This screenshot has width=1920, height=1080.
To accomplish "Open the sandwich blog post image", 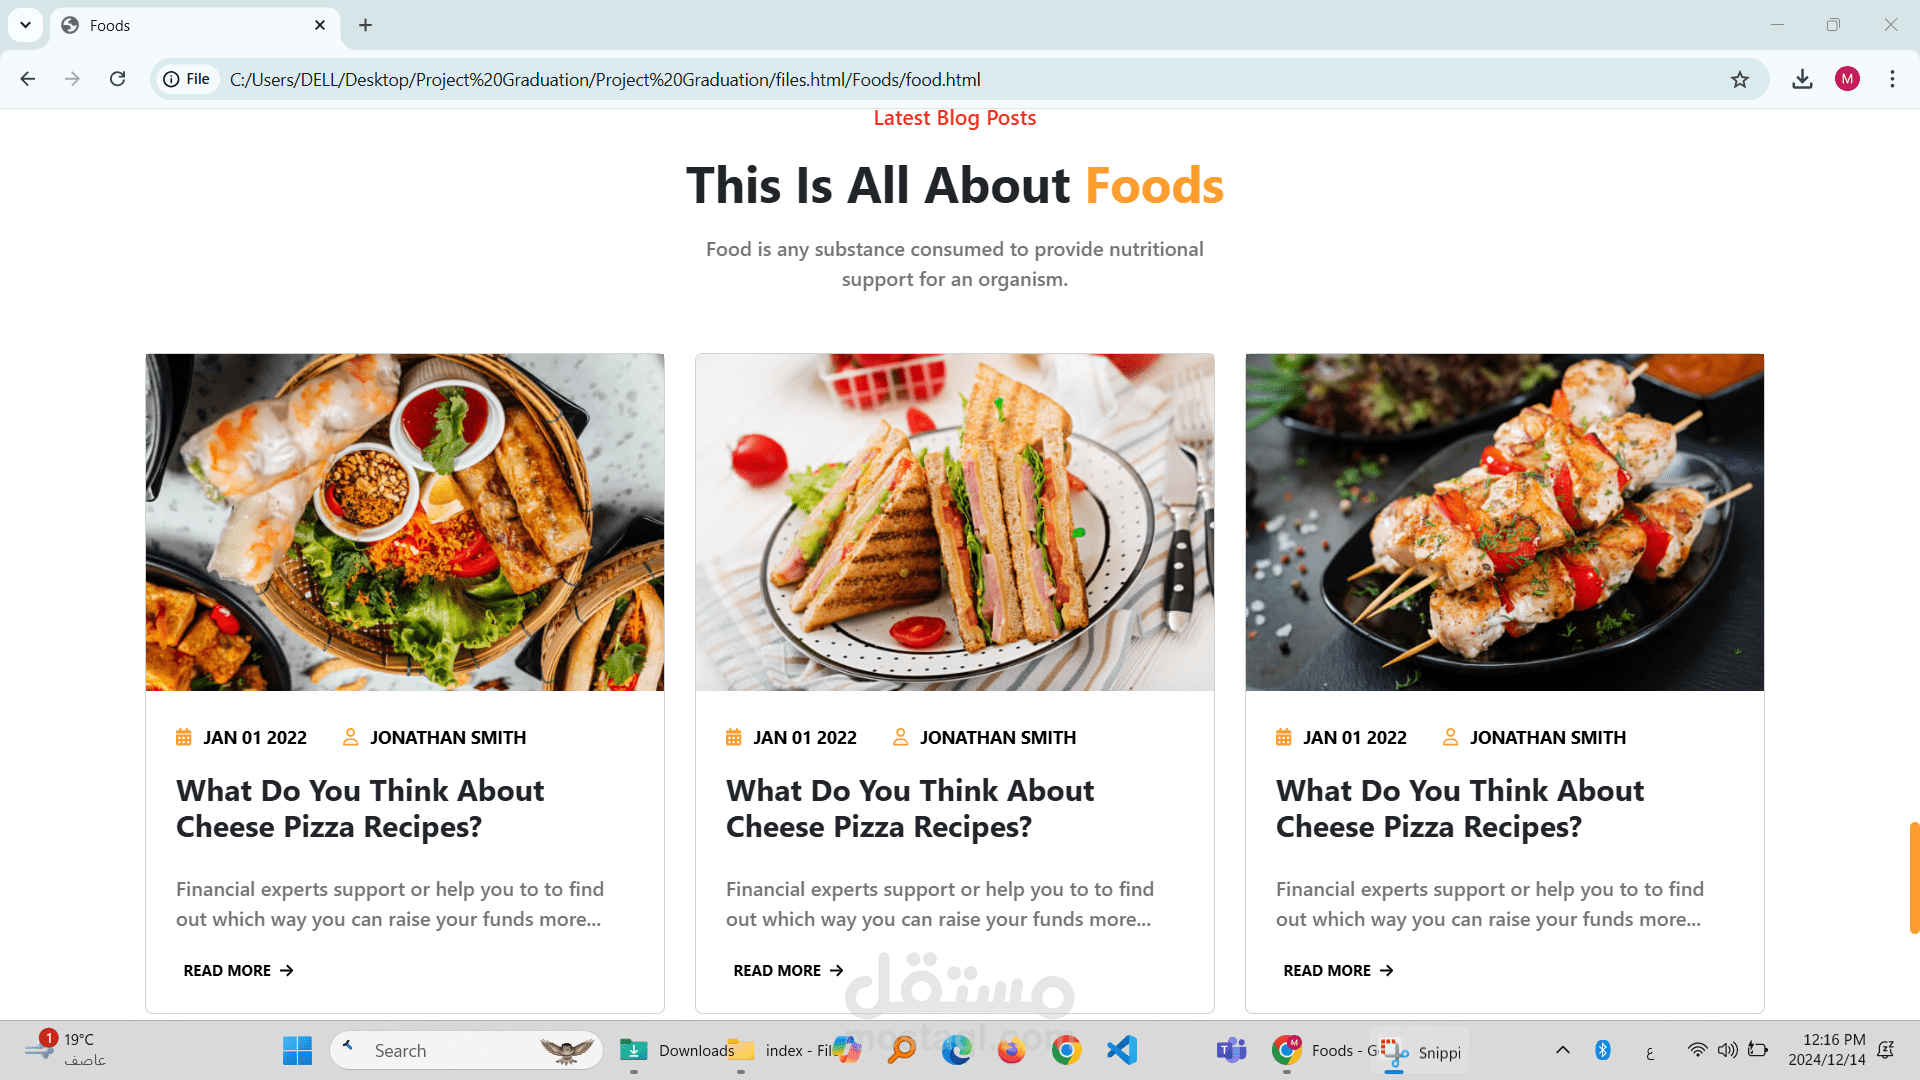I will (x=954, y=521).
